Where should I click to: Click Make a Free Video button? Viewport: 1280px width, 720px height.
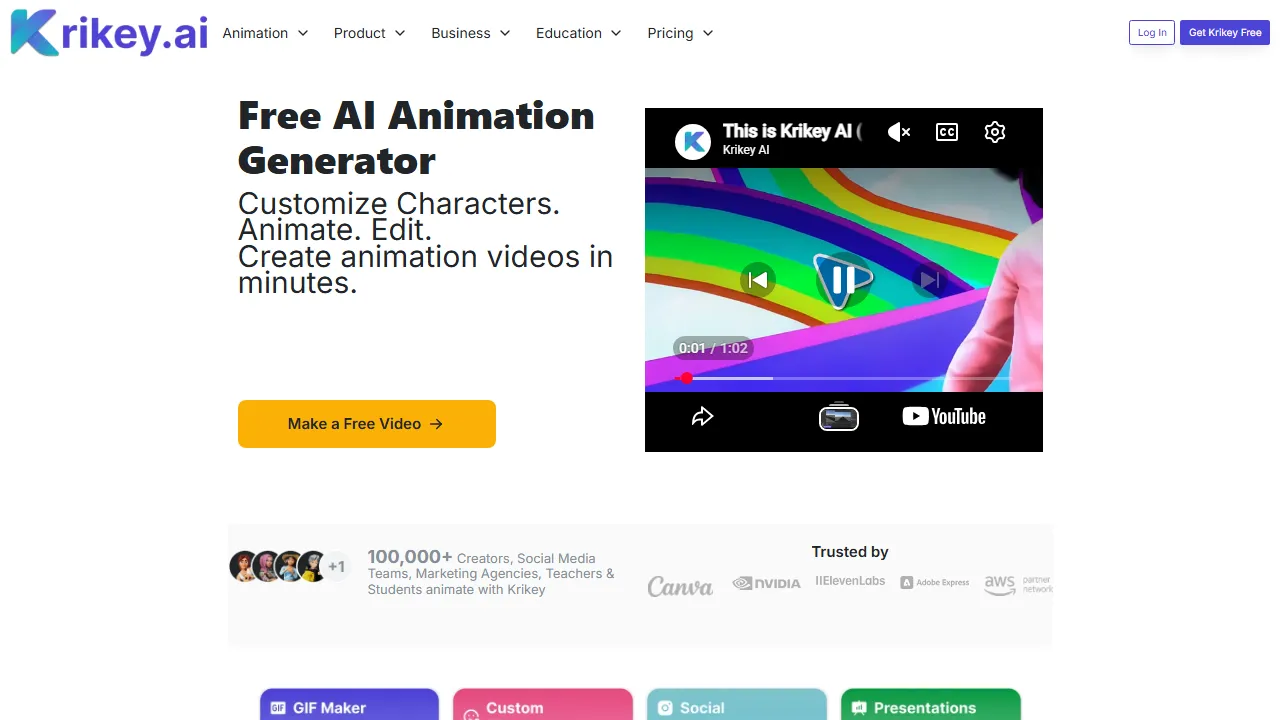tap(367, 424)
